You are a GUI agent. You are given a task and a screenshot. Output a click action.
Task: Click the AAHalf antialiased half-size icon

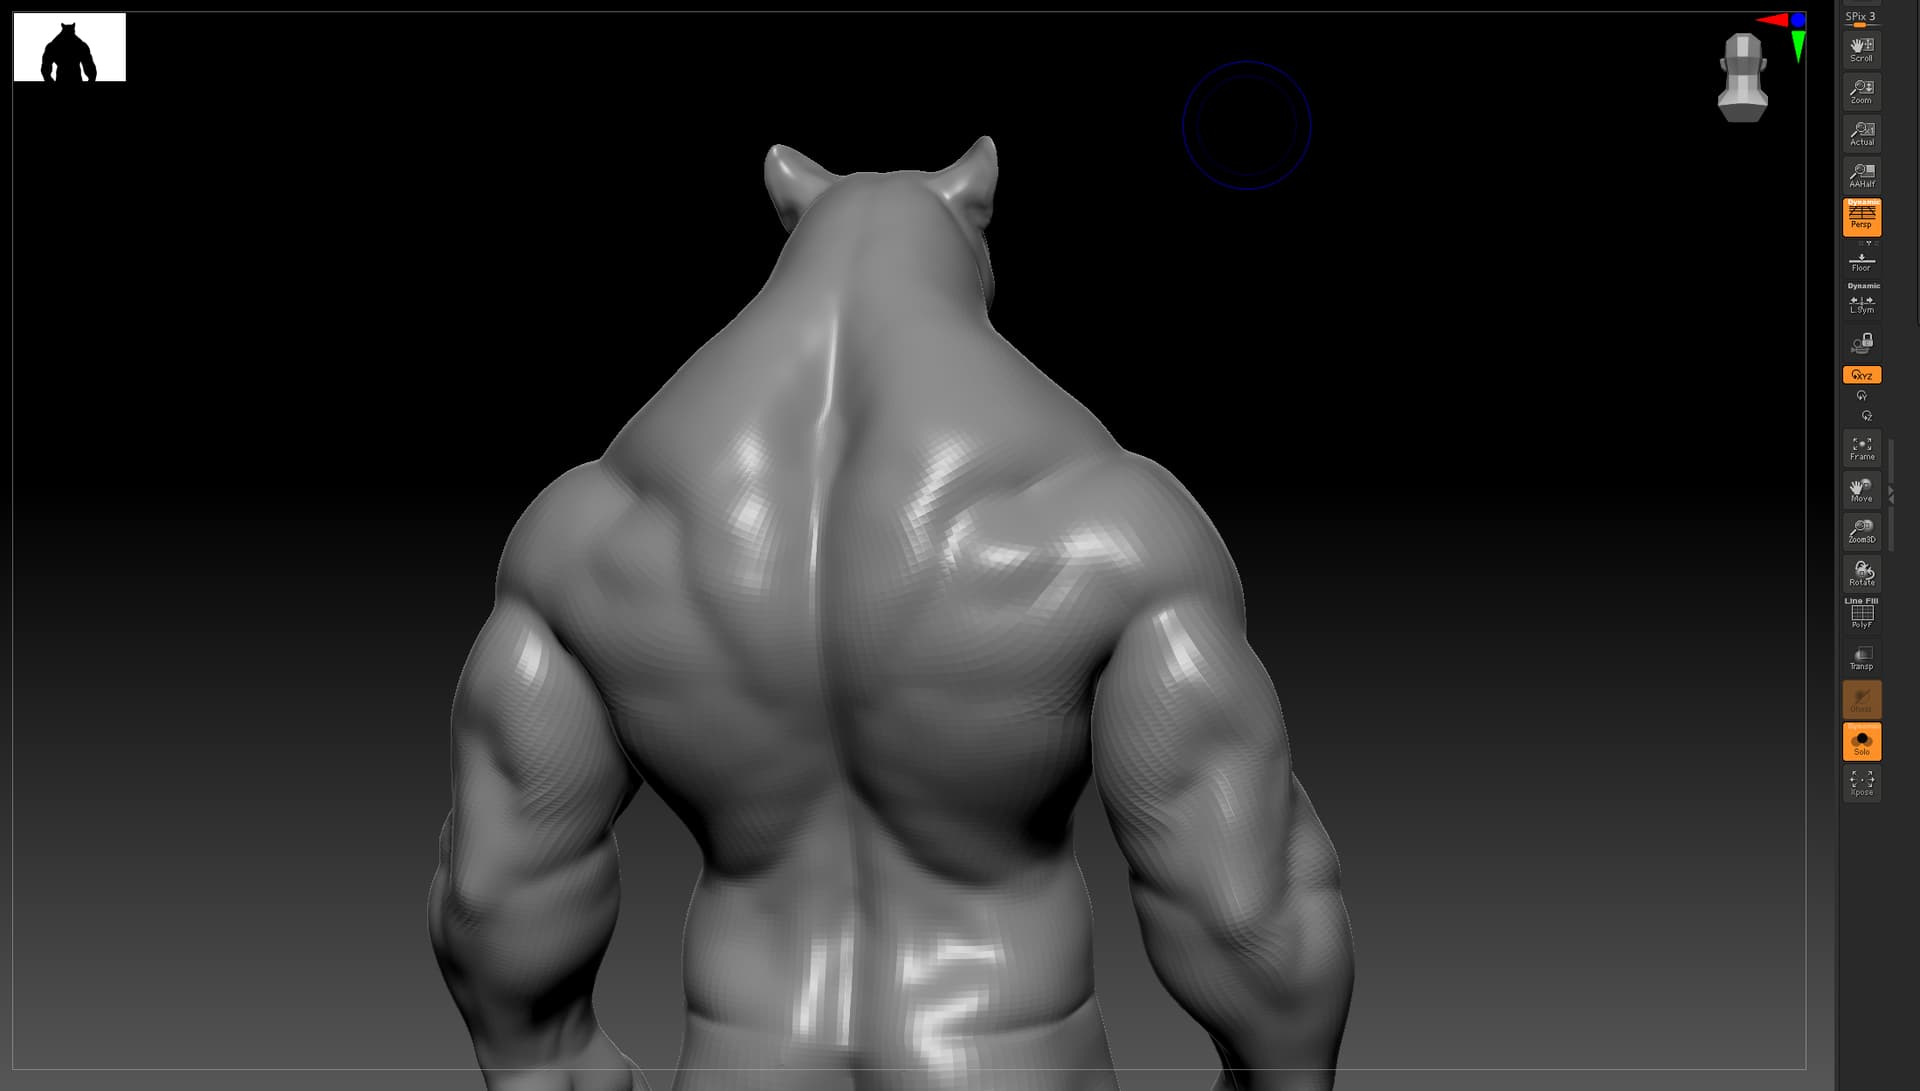click(x=1861, y=176)
